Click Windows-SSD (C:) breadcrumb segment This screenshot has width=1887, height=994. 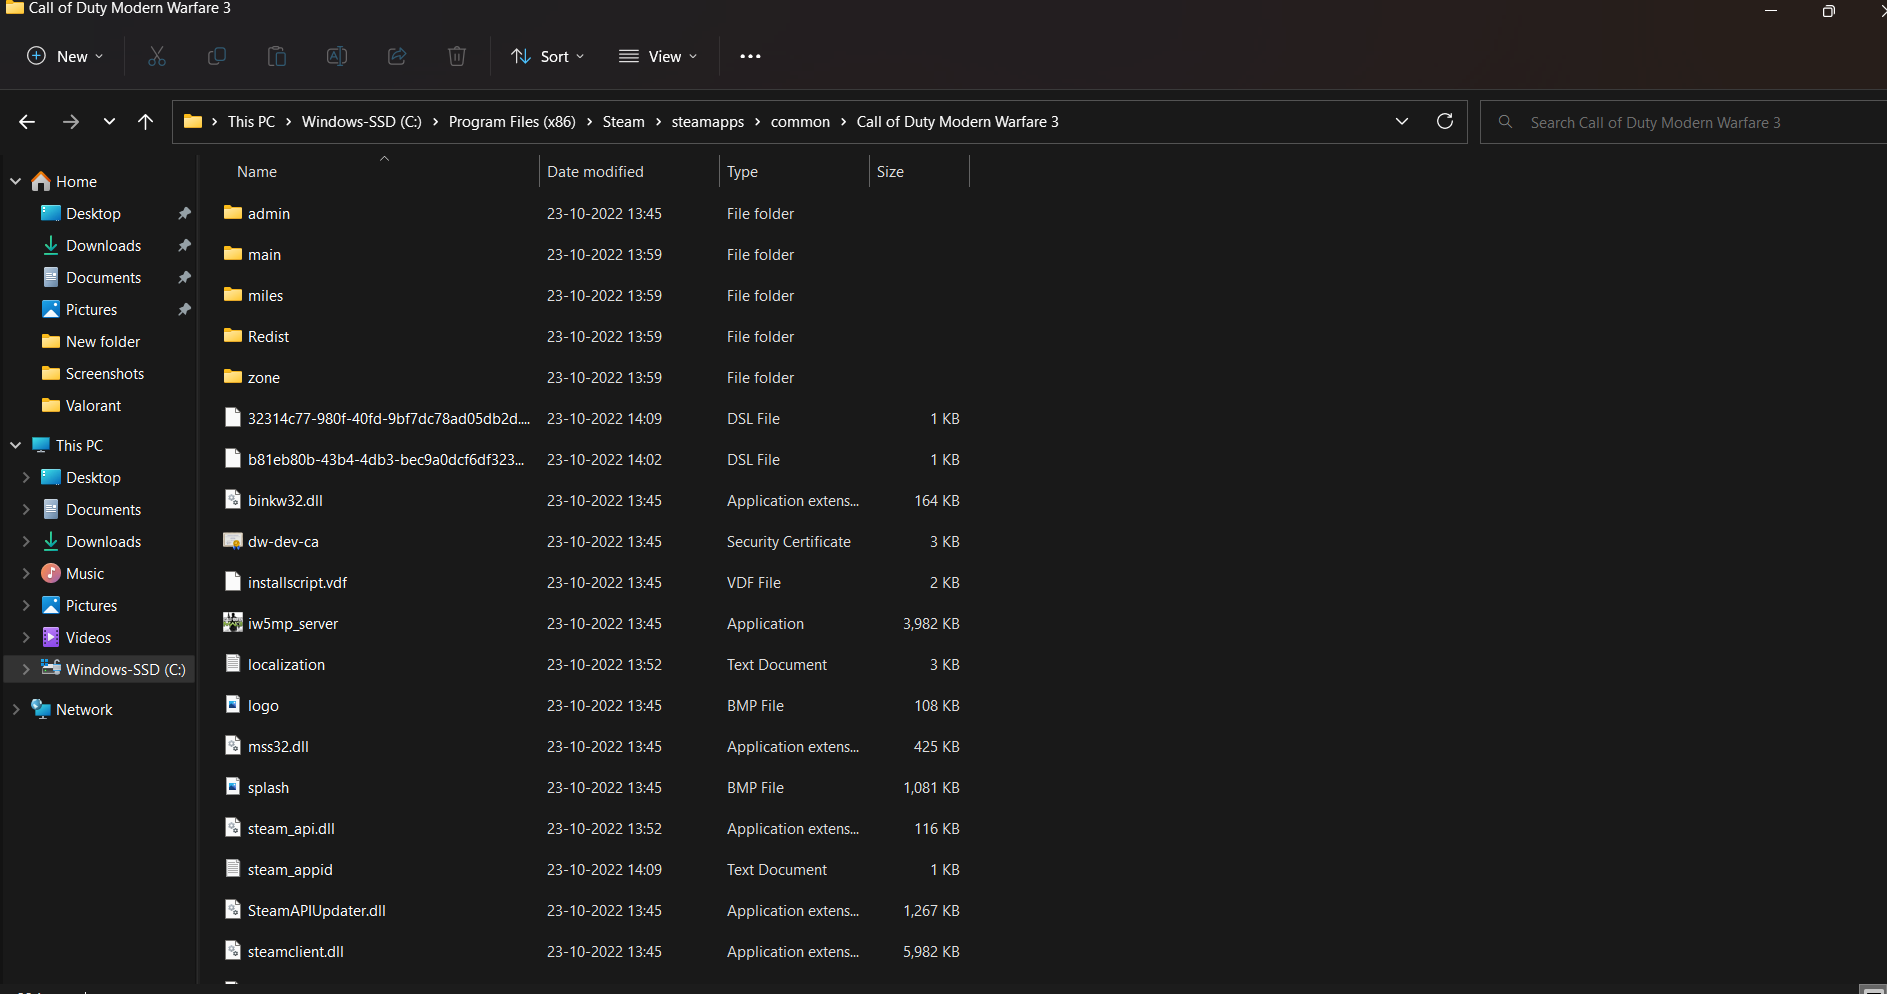pos(362,122)
